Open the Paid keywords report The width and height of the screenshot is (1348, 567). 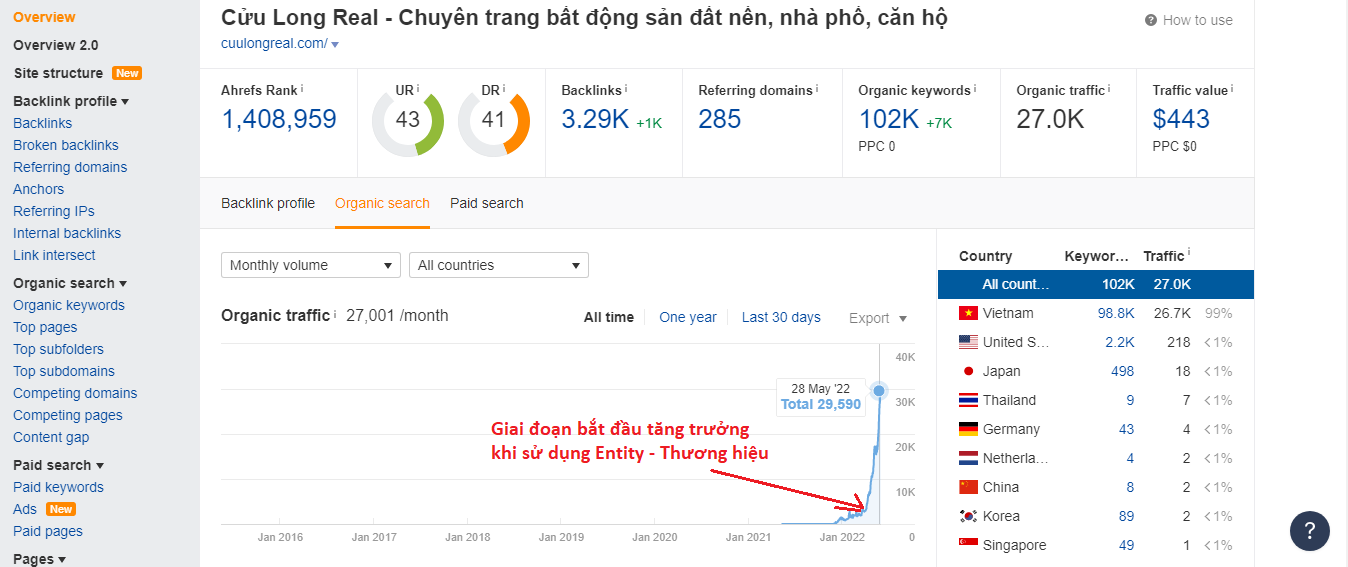(58, 487)
